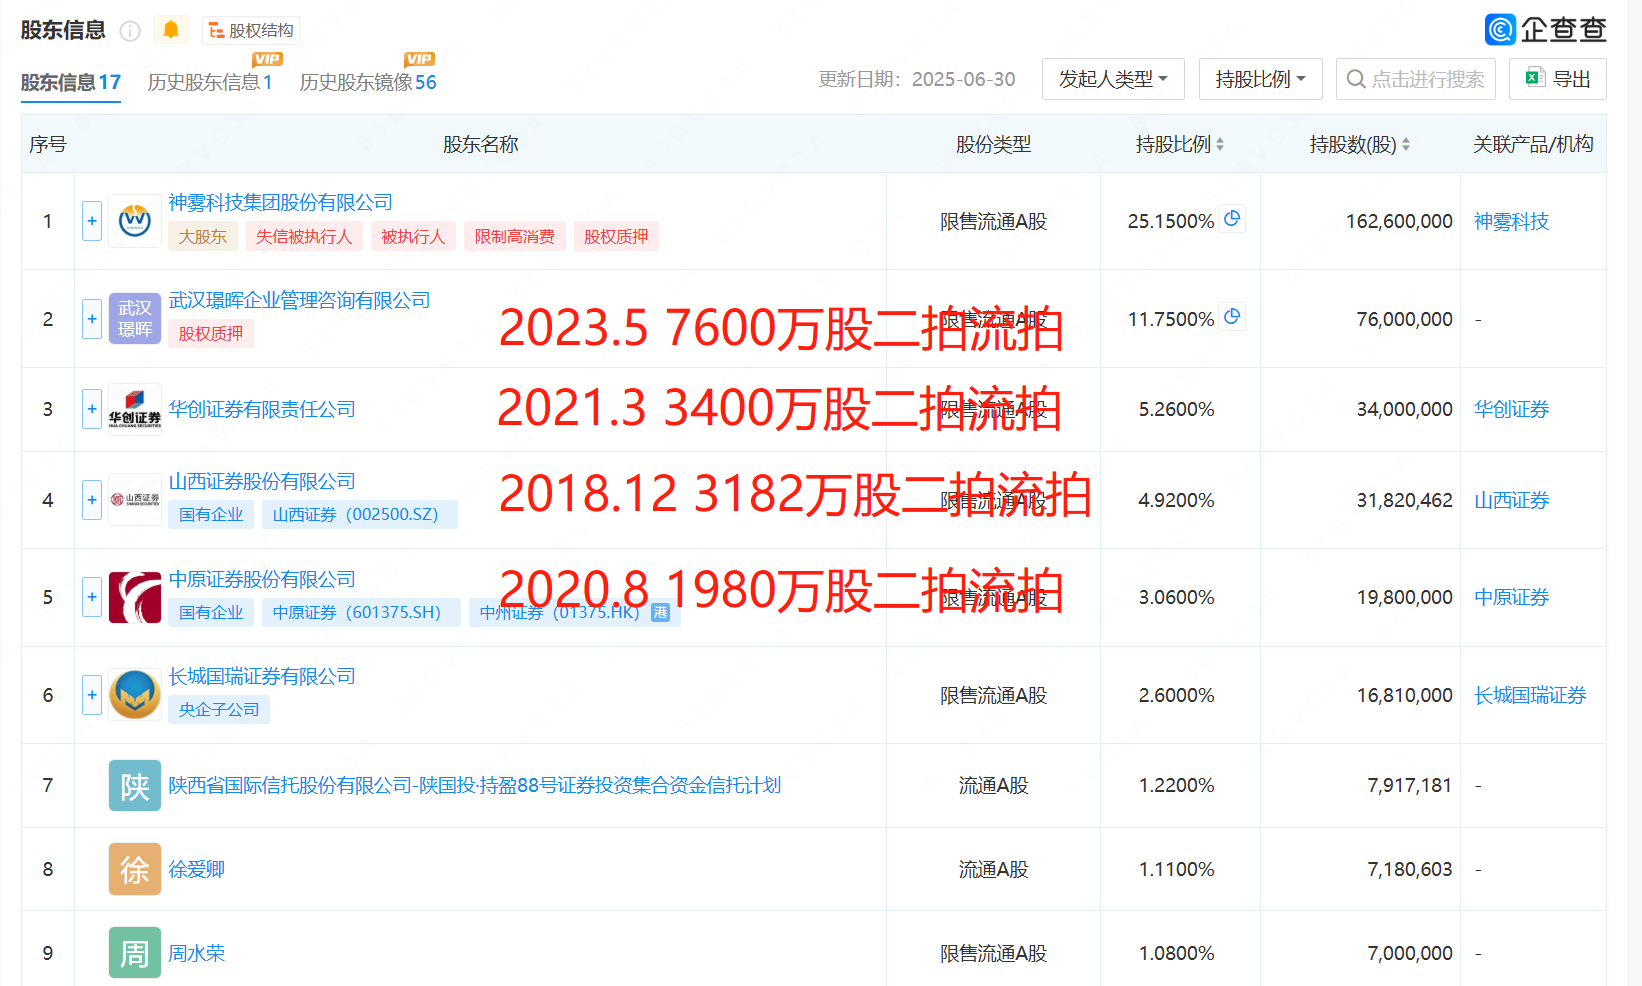Click 股权质押 tag under 神雾科技集团
The image size is (1642, 986).
616,236
